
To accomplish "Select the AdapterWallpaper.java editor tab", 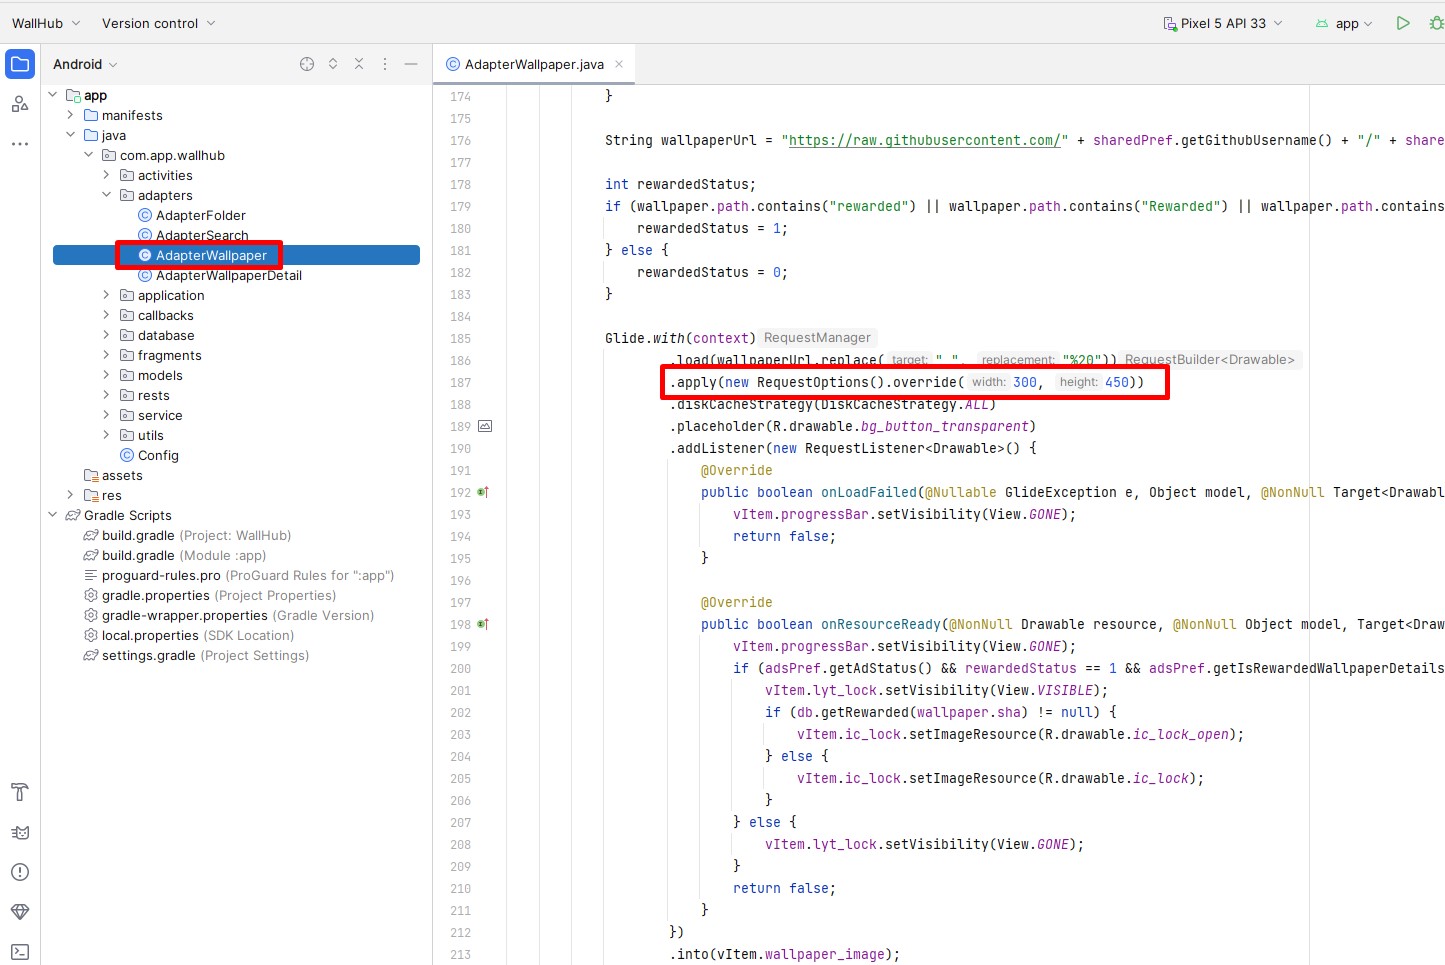I will click(x=534, y=64).
